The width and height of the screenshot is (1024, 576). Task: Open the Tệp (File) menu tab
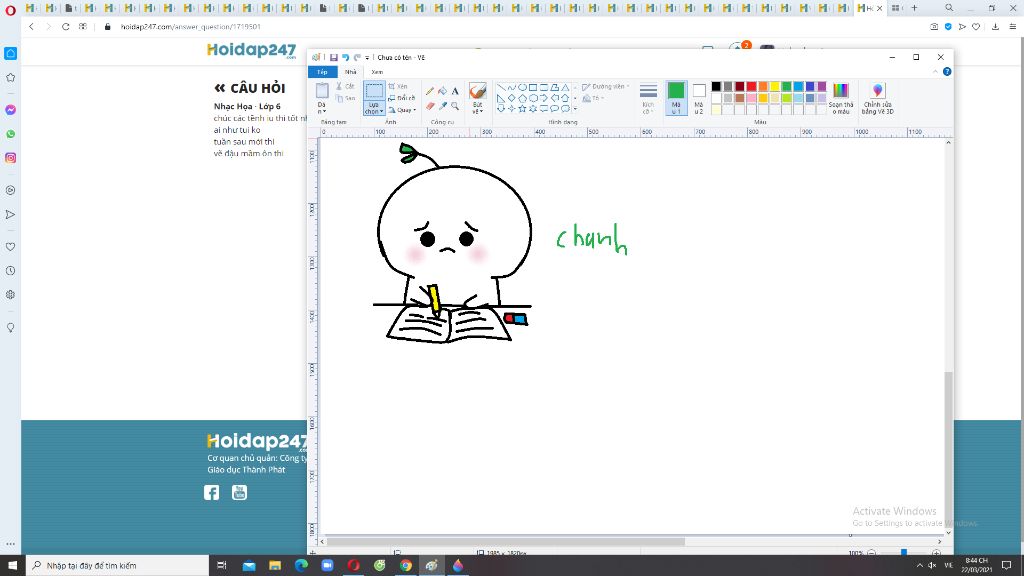coord(323,72)
